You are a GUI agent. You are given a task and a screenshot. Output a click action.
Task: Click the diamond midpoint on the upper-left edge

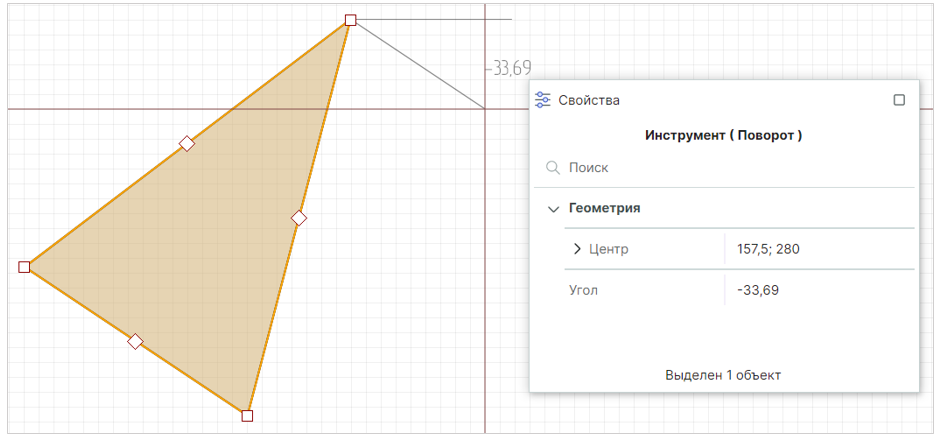[x=186, y=144]
